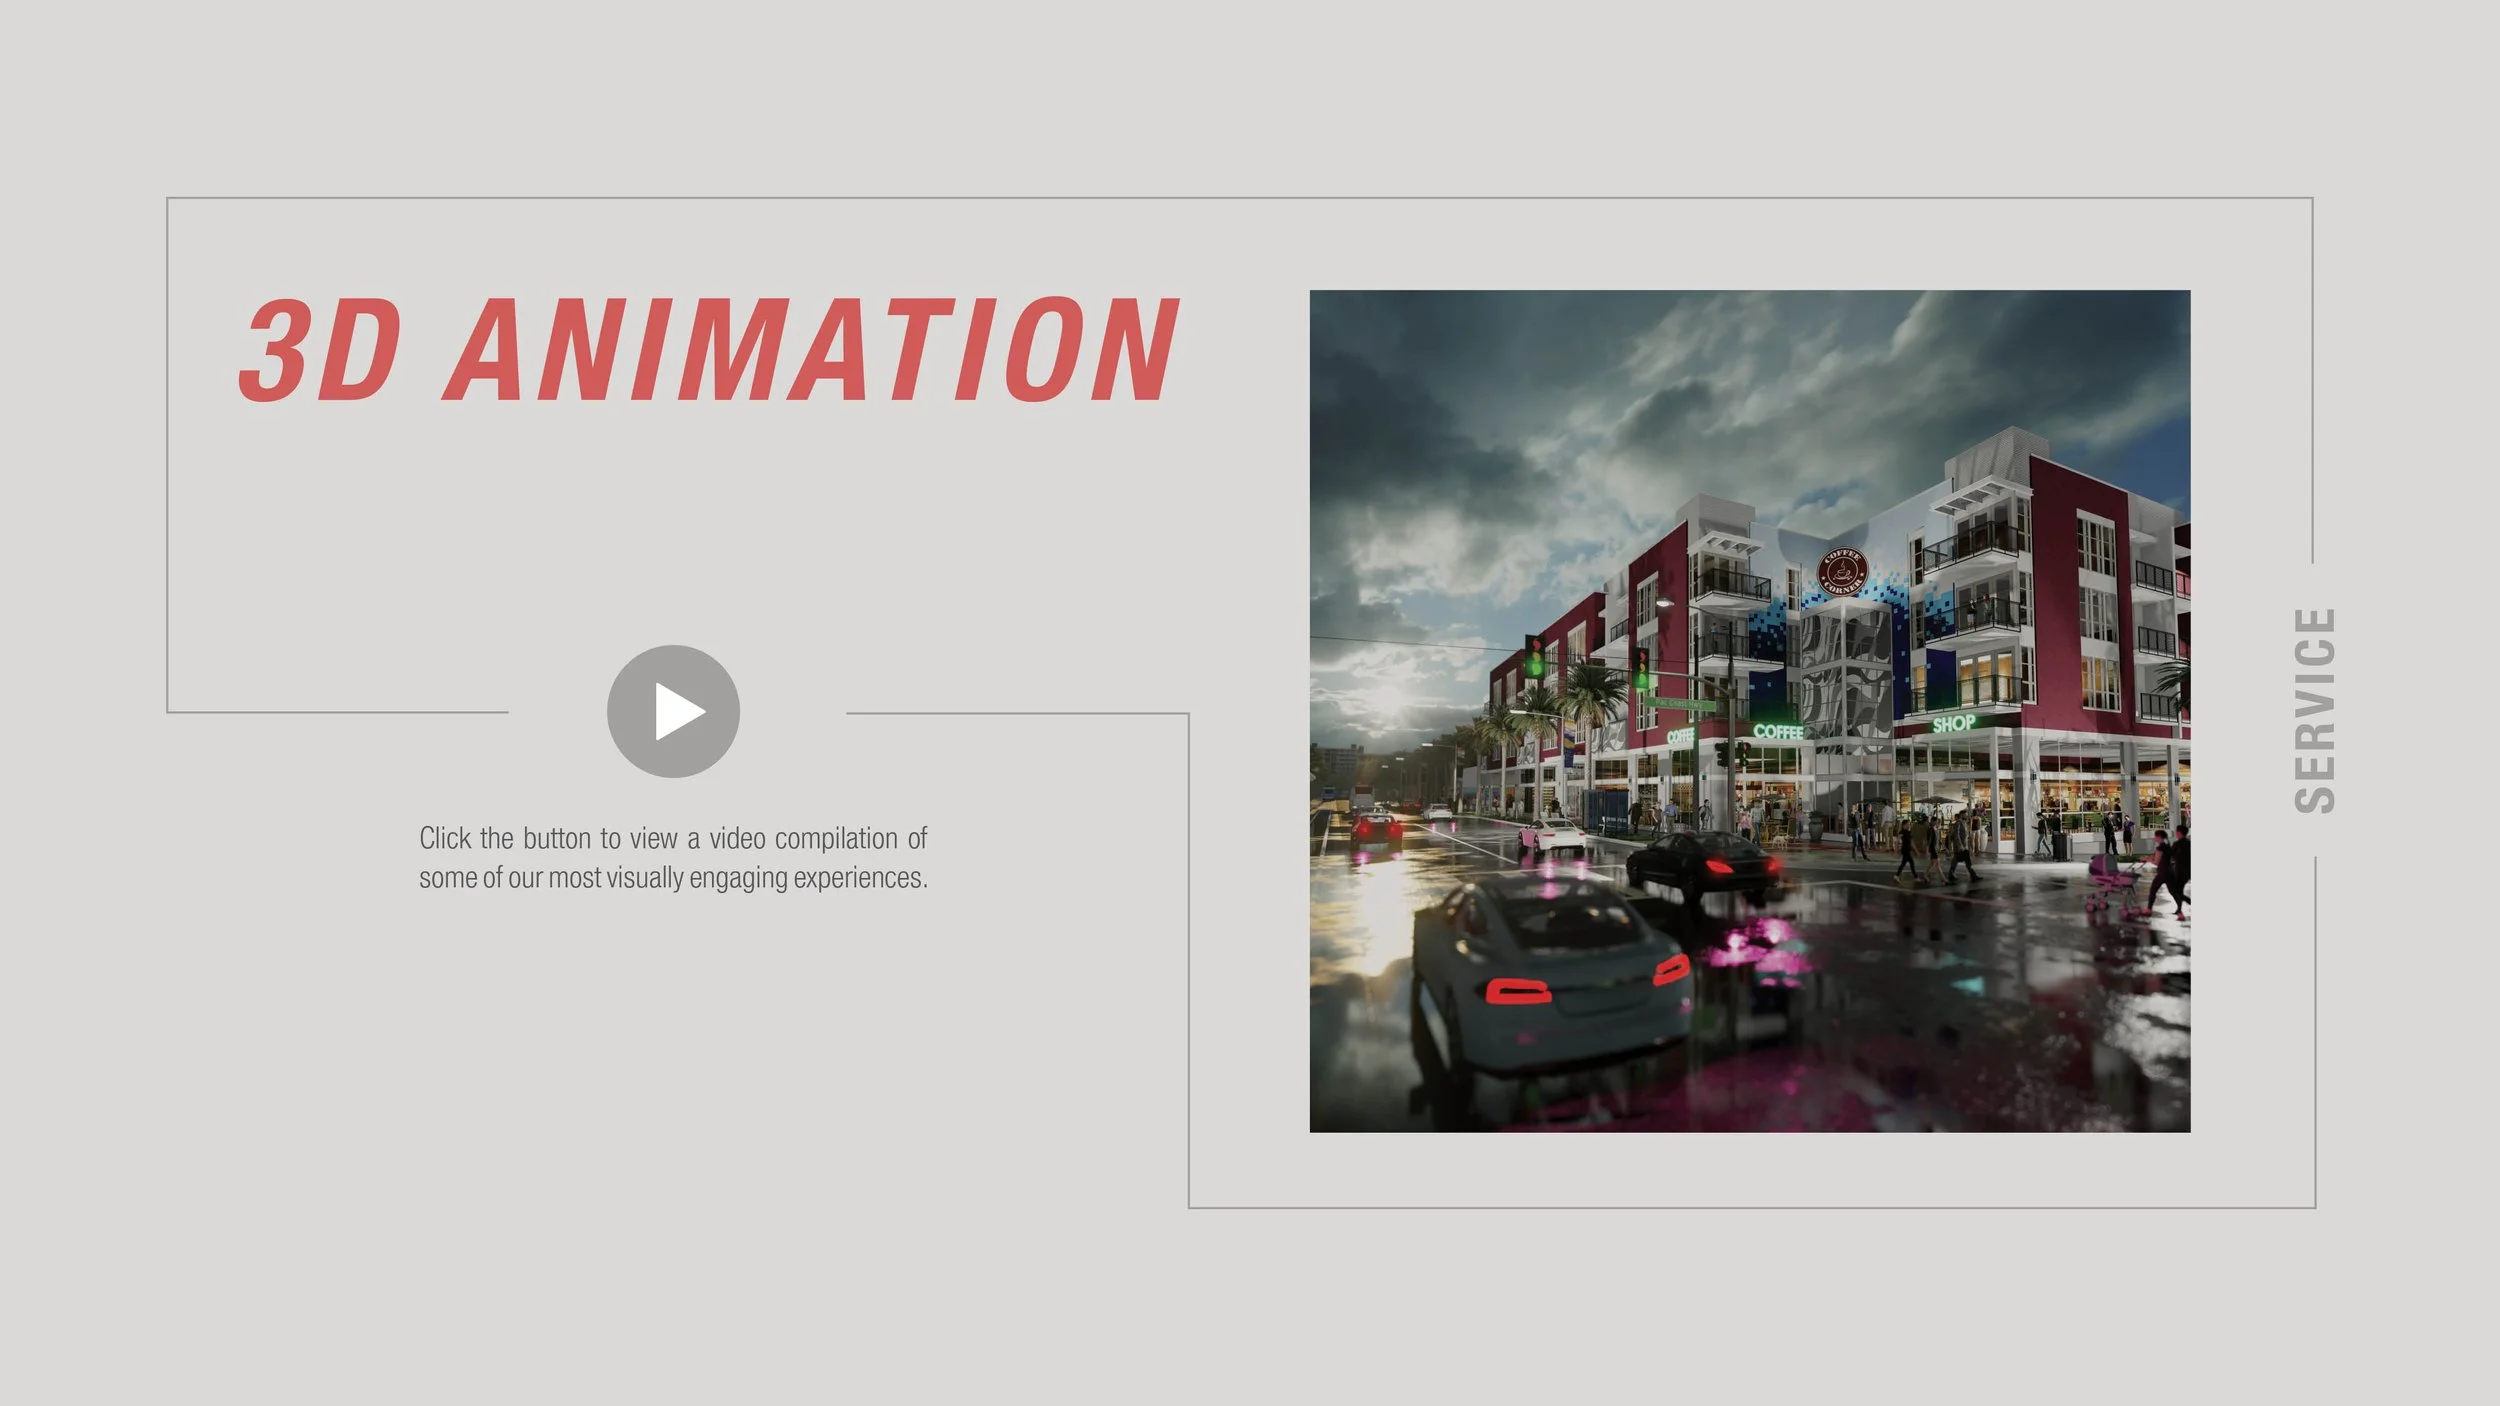Click the vertical SERVICE label
Viewport: 2500px width, 1406px height.
2314,710
